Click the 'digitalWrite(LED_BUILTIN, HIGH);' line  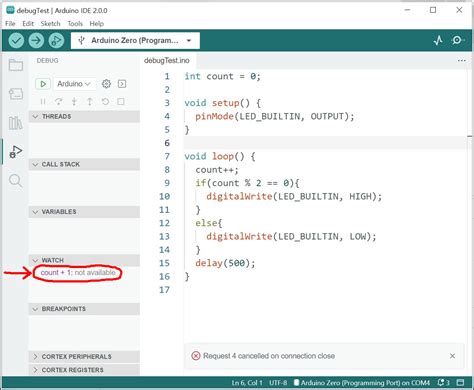pyautogui.click(x=294, y=197)
